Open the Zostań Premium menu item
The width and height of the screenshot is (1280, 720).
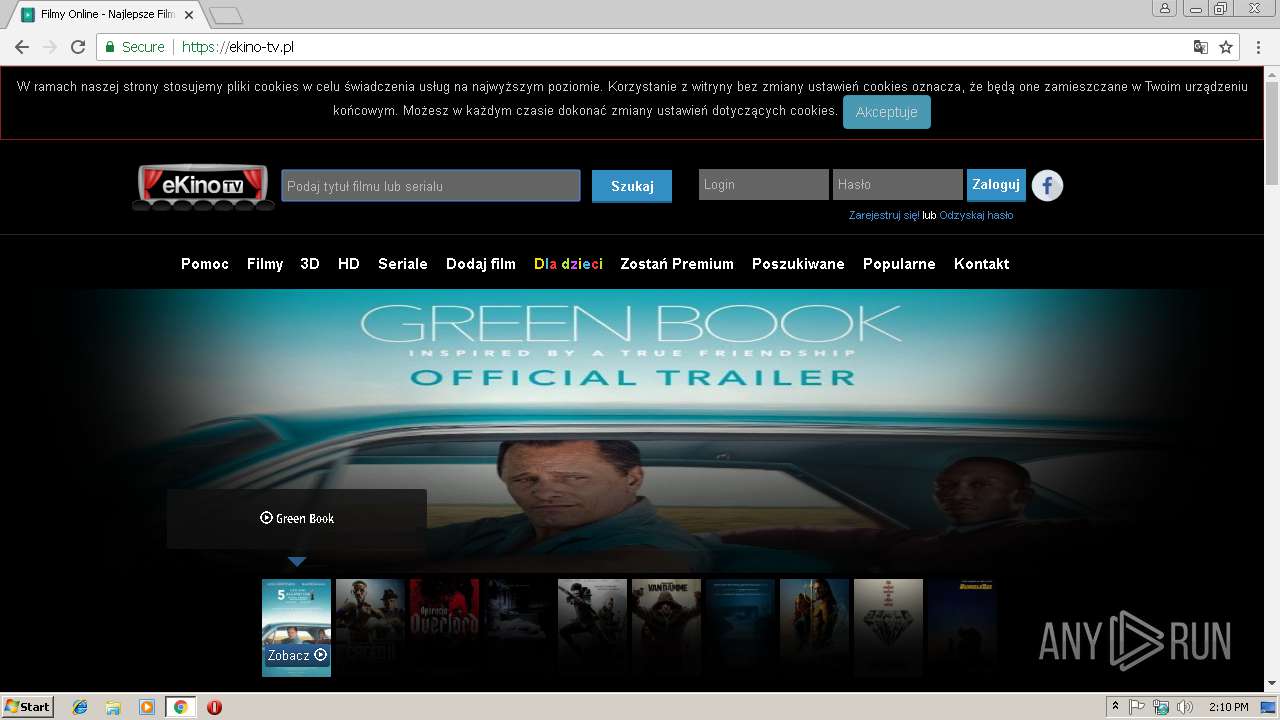[x=677, y=264]
